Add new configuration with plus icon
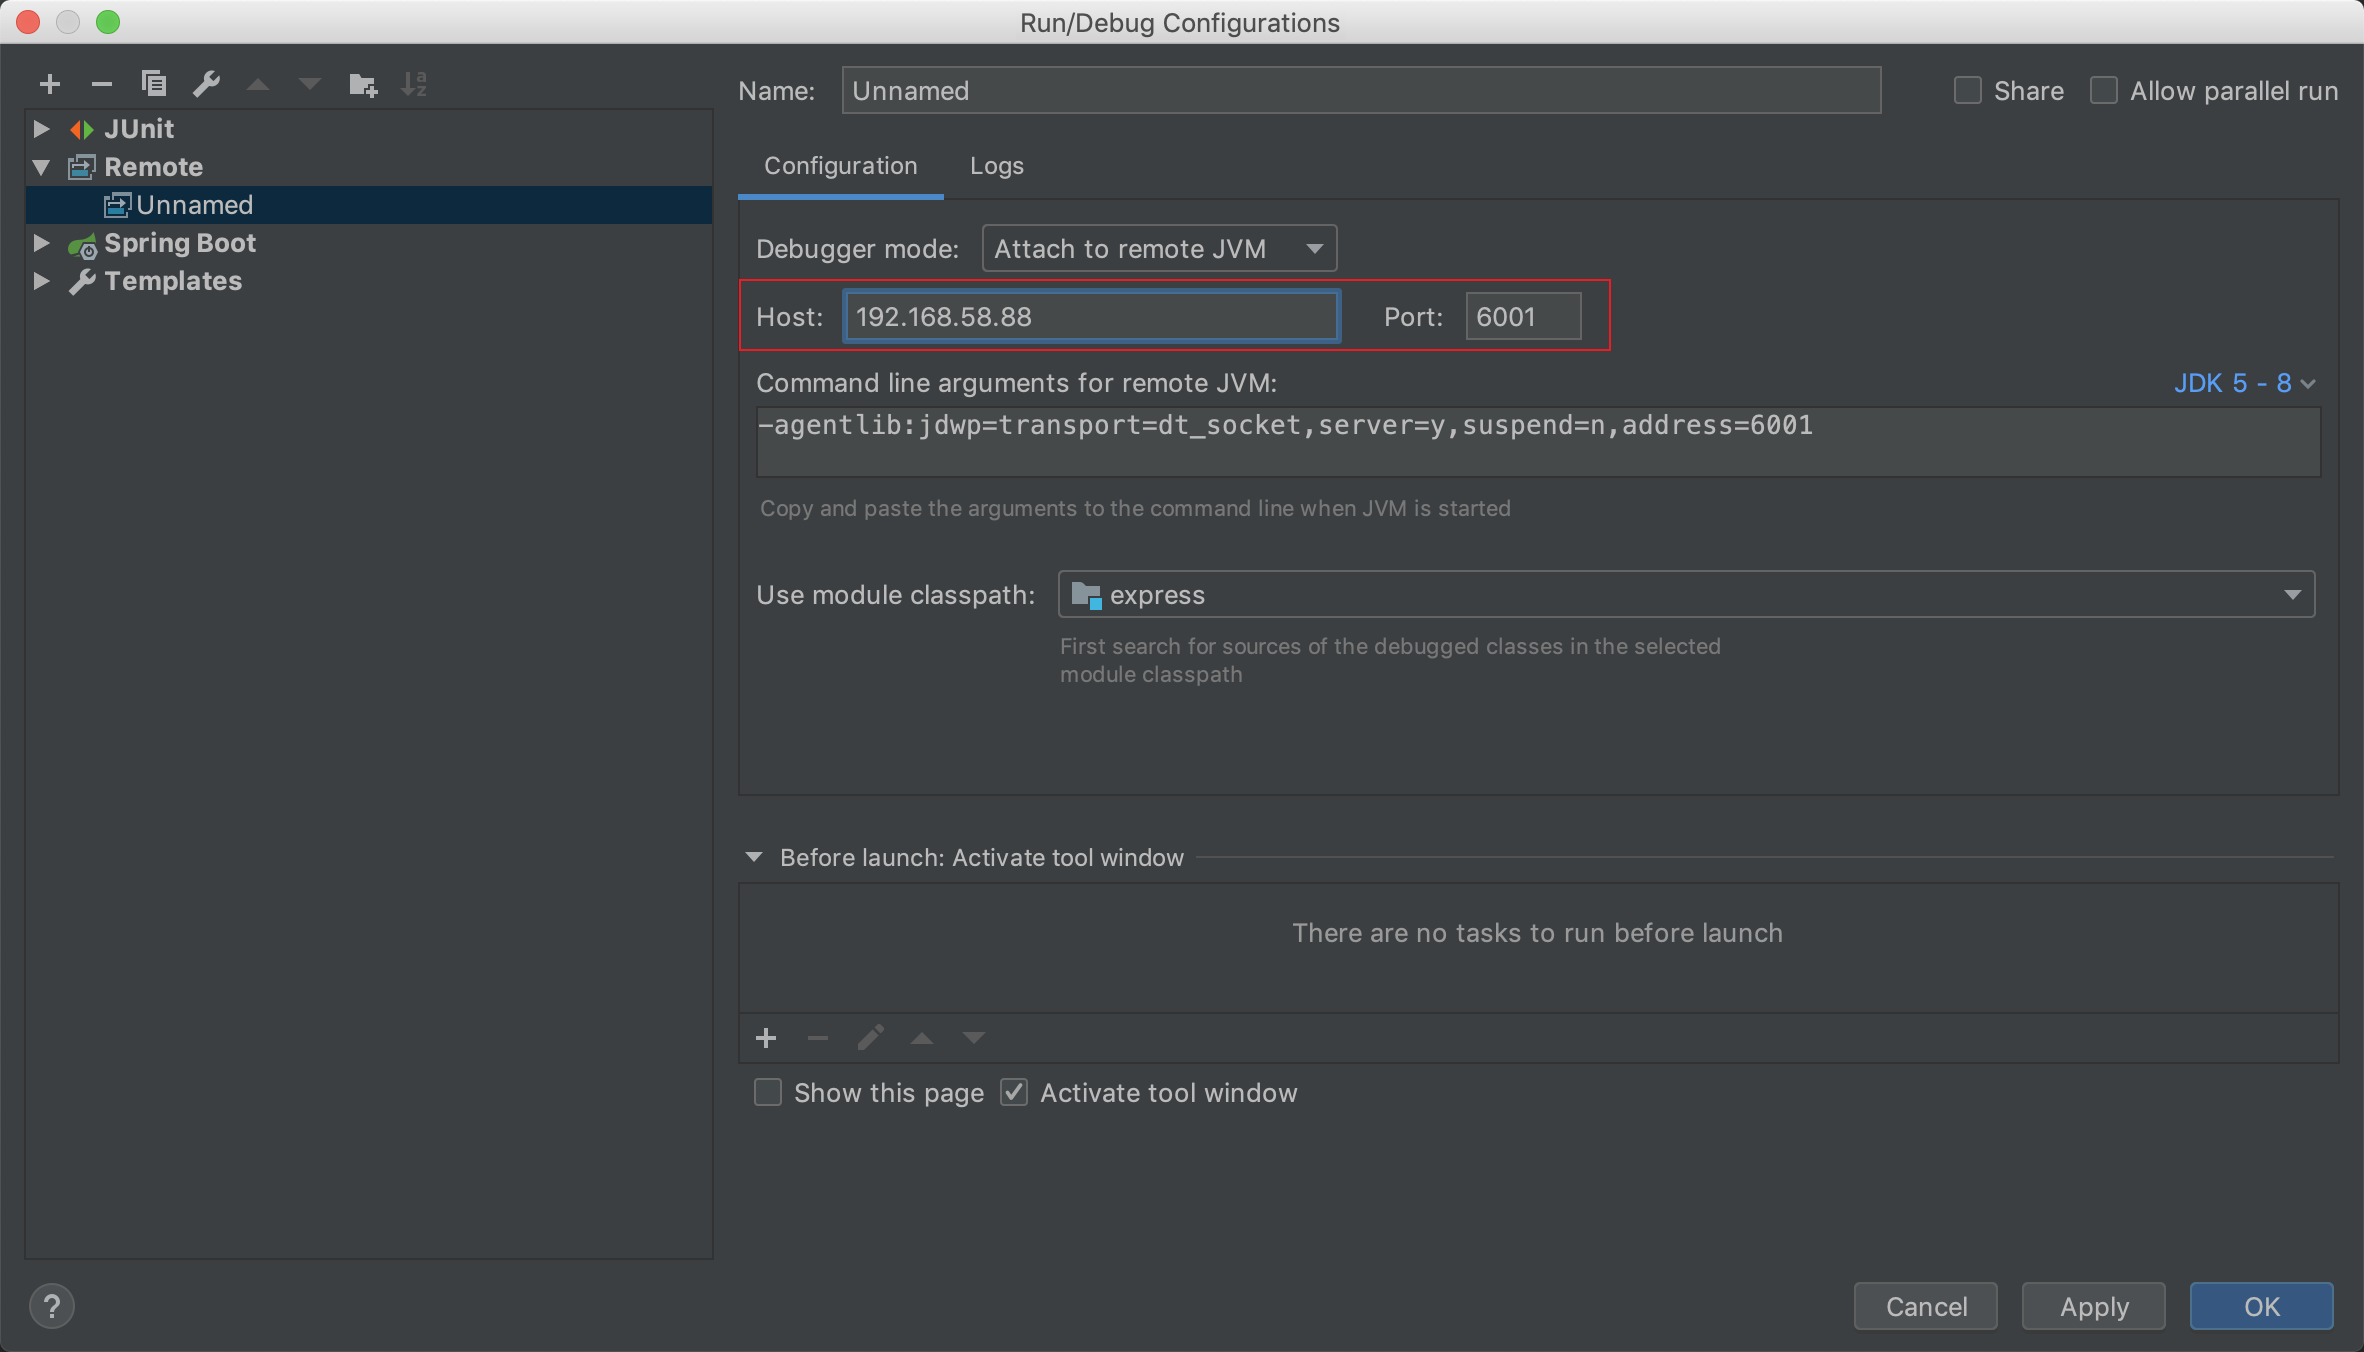Image resolution: width=2364 pixels, height=1352 pixels. tap(49, 85)
